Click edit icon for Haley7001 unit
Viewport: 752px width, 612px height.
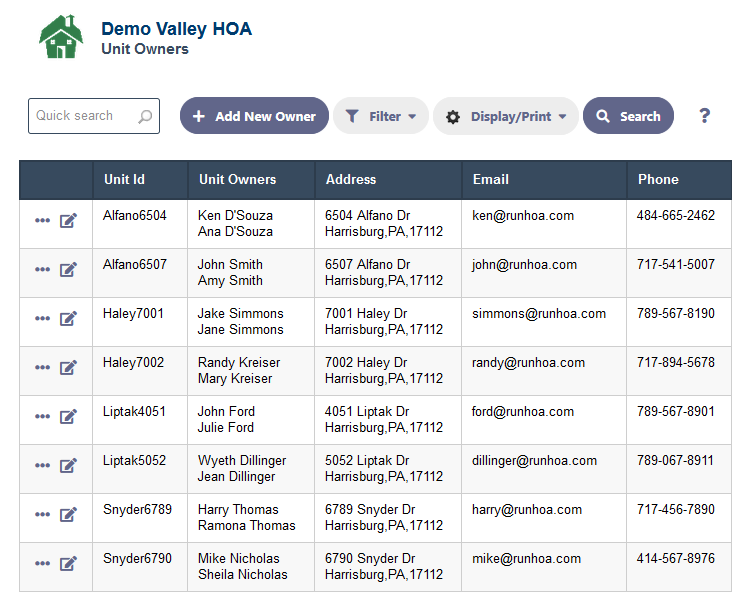(x=68, y=318)
